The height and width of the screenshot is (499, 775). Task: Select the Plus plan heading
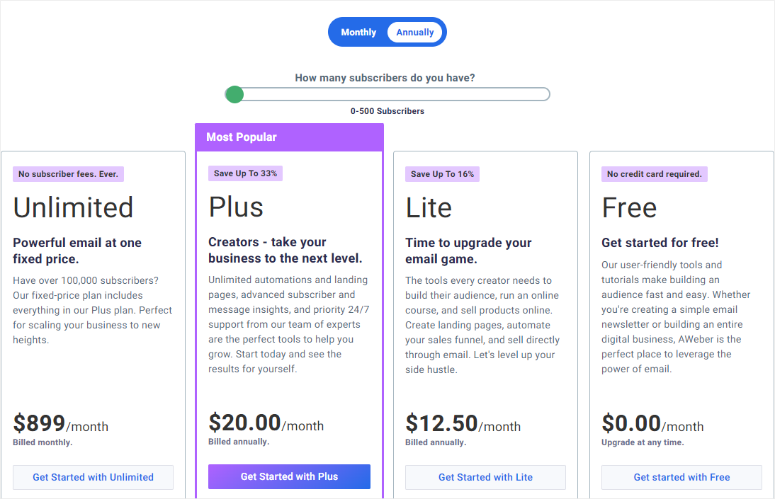click(x=236, y=207)
